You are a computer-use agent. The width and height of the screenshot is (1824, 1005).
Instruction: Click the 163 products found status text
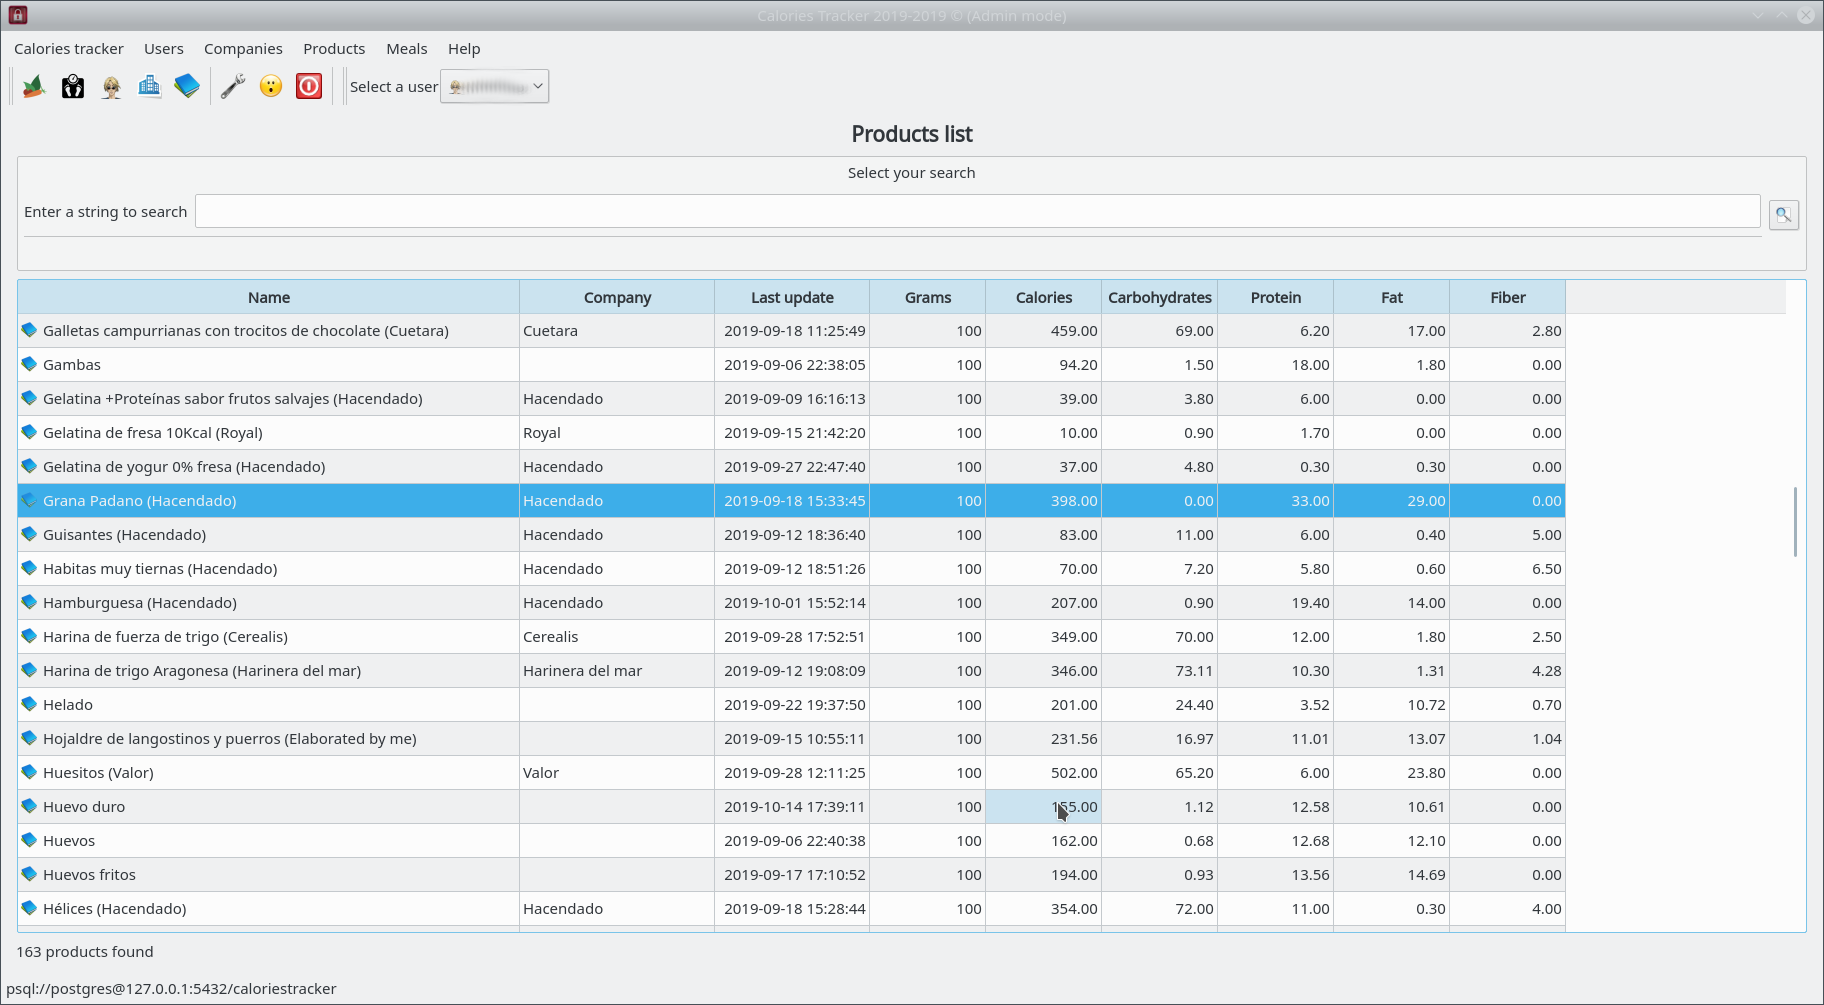[85, 952]
